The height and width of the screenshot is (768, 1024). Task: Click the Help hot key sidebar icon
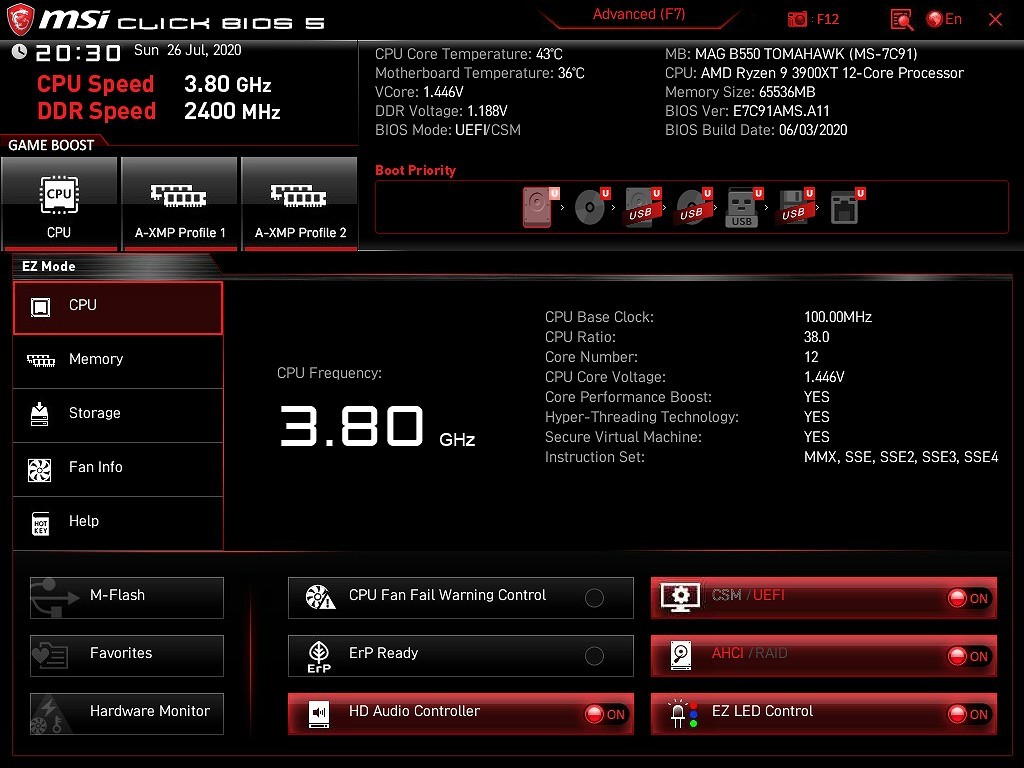point(40,523)
